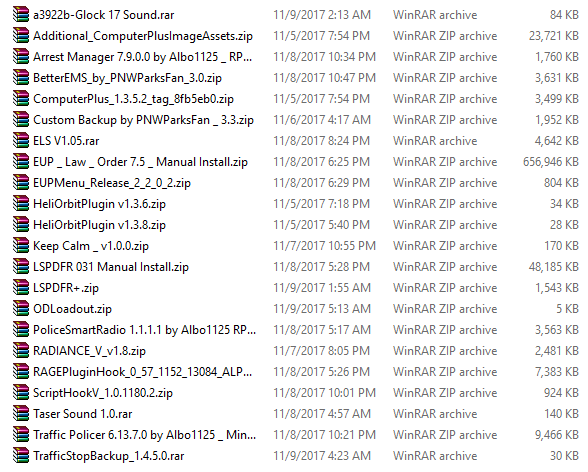Select the EUPMenu_Release_2_2_0_2.zip file
The image size is (588, 472).
click(112, 183)
